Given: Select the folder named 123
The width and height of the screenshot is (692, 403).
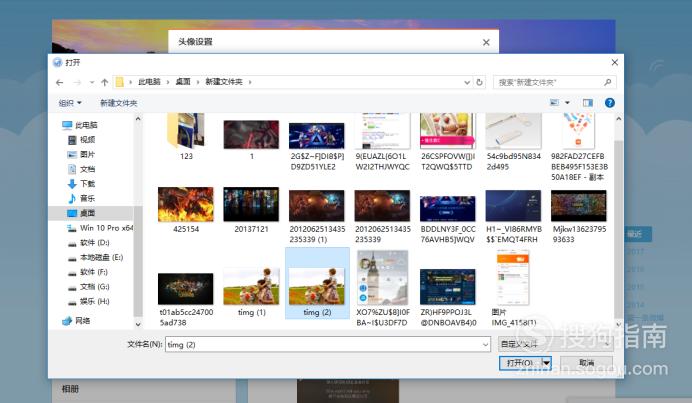Looking at the screenshot, I should [x=186, y=136].
